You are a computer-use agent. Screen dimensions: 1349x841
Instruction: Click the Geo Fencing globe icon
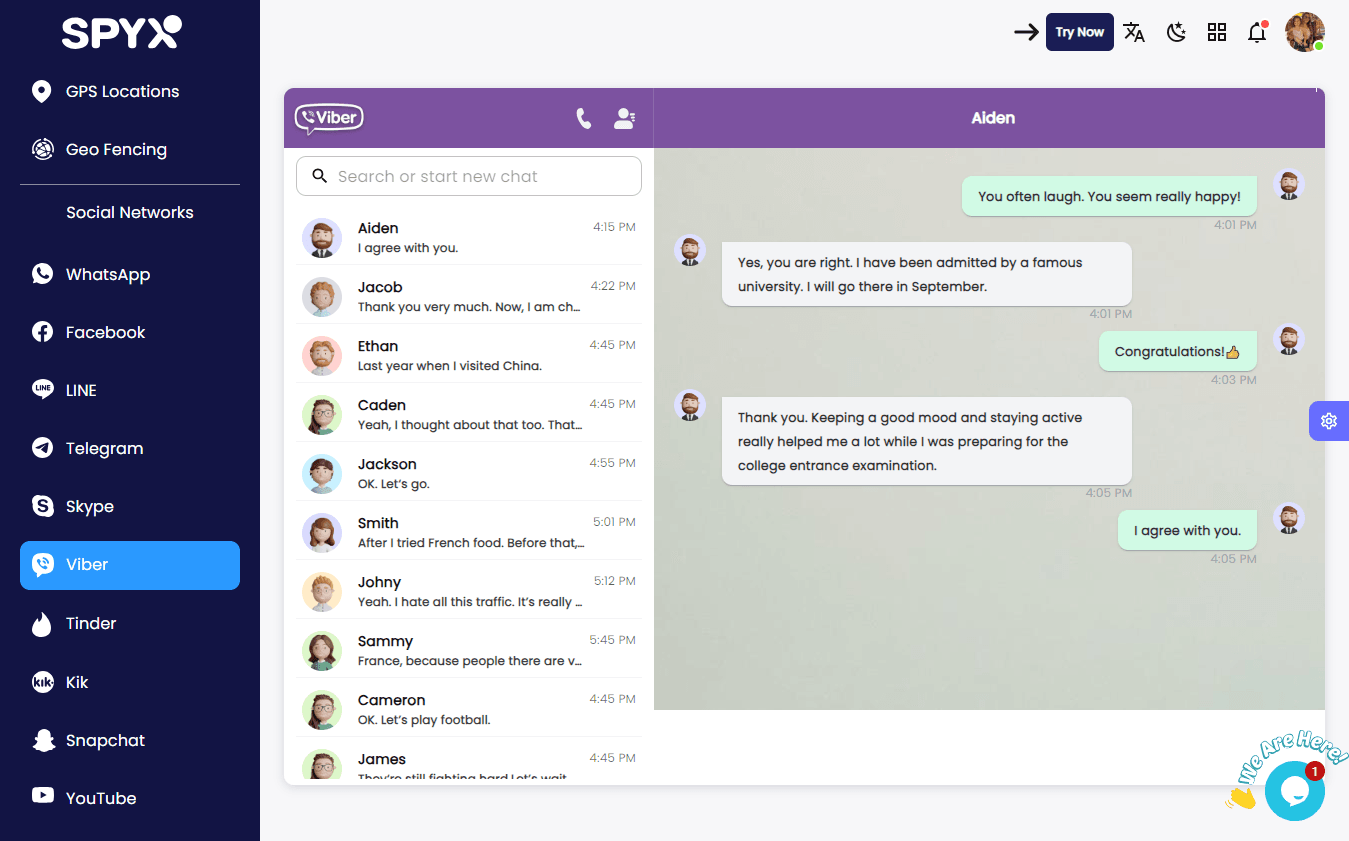coord(42,149)
